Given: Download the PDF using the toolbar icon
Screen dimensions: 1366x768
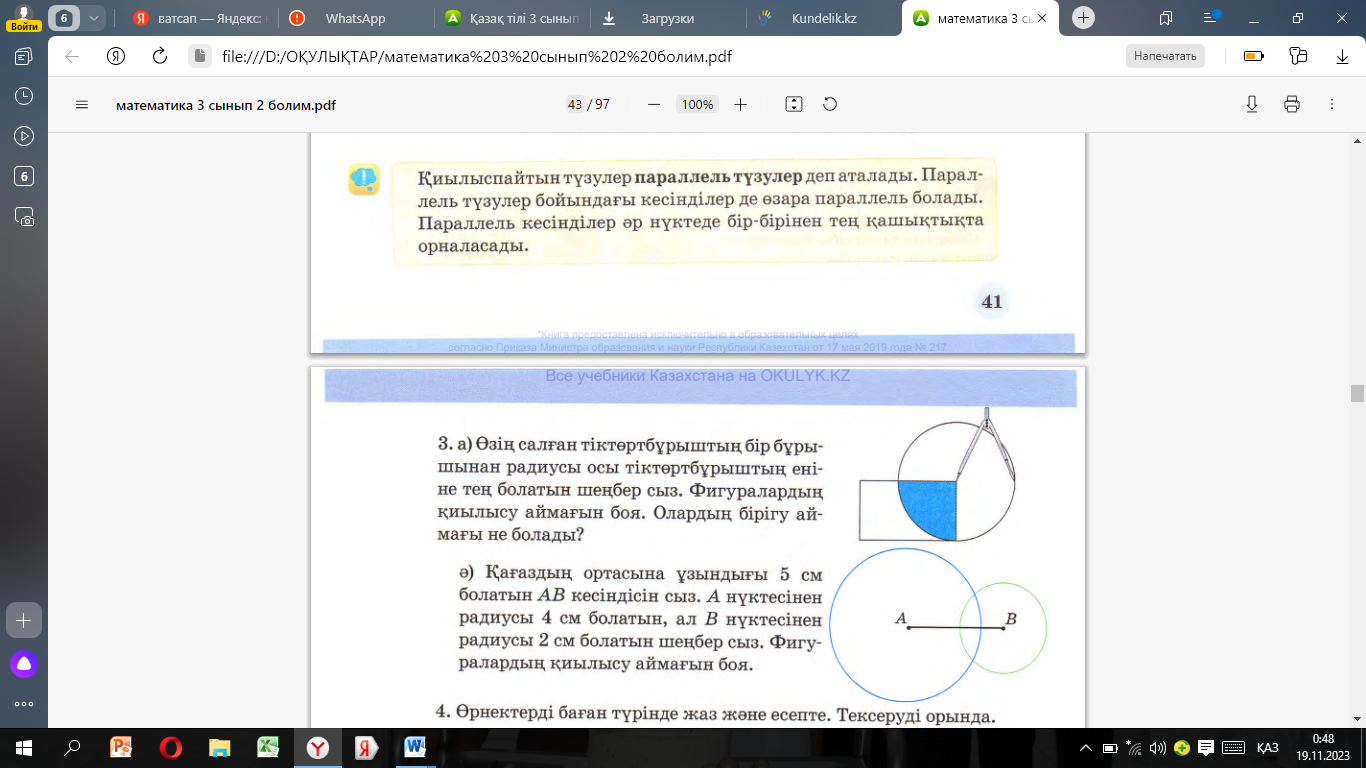Looking at the screenshot, I should pos(1251,104).
